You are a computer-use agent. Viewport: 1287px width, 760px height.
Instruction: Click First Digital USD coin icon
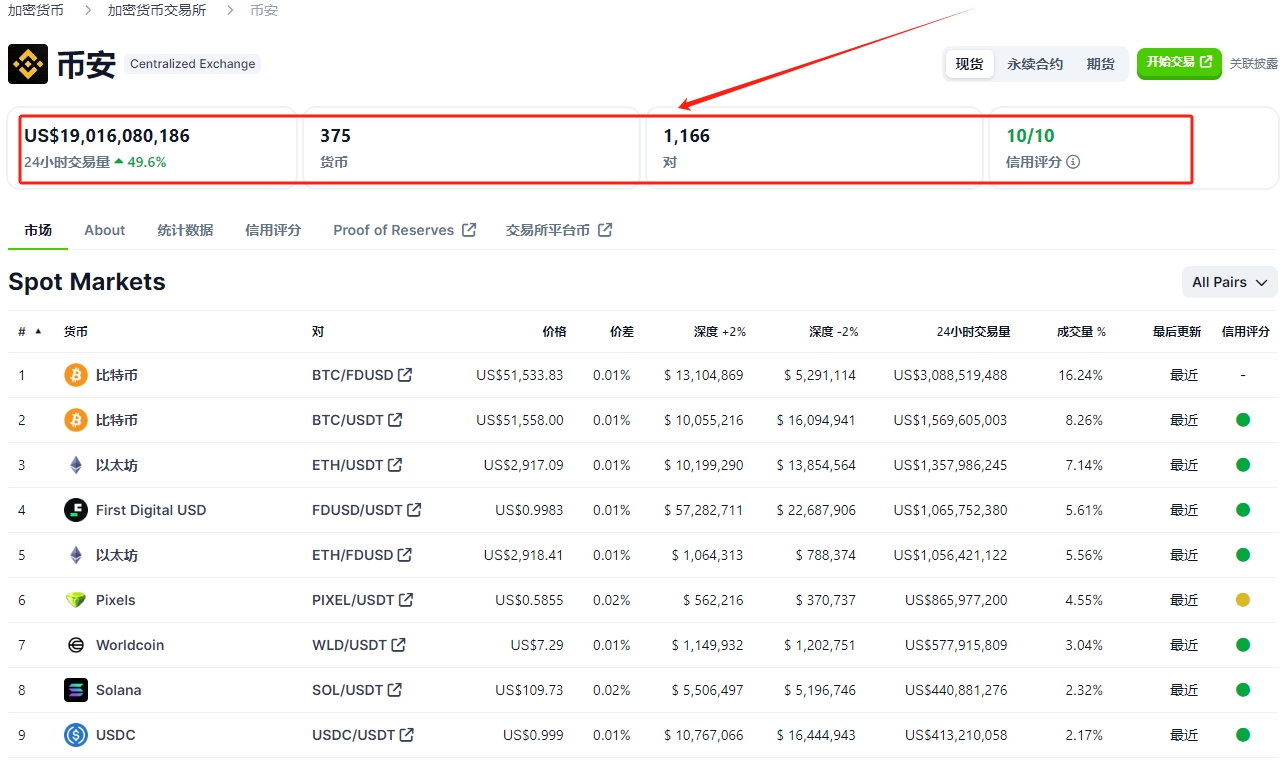click(x=76, y=510)
